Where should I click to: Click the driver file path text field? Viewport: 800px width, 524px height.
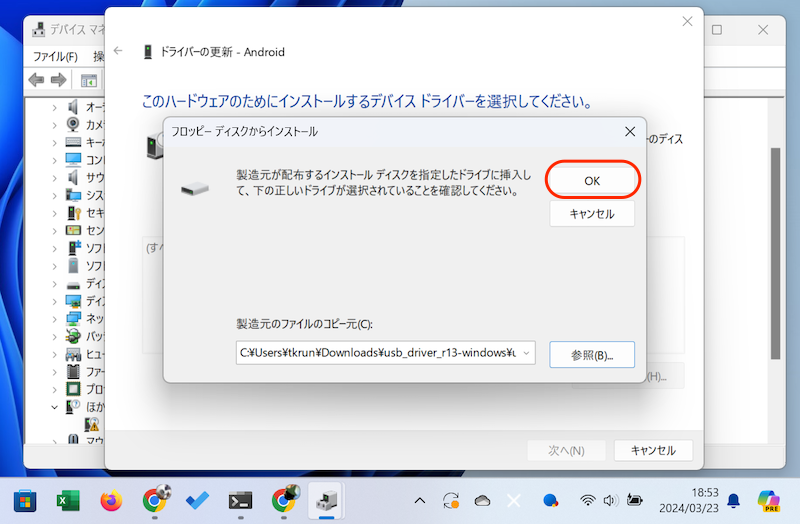pos(378,352)
